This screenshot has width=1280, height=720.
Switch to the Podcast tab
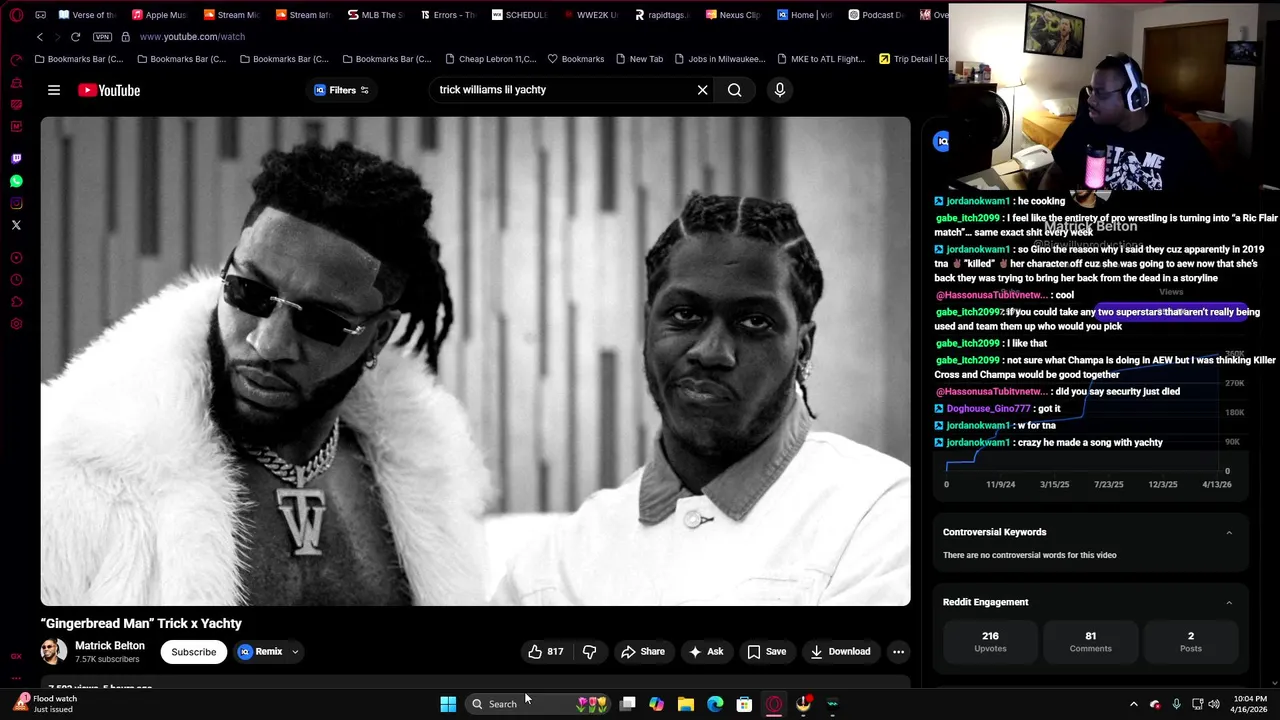pos(879,15)
